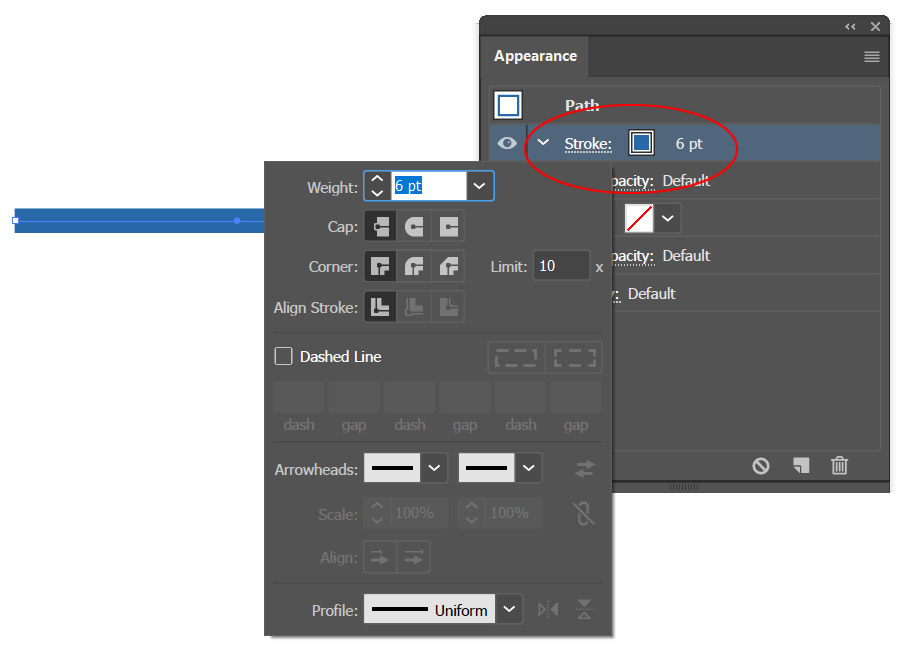
Task: Switch to the Appearance tab
Action: [535, 56]
